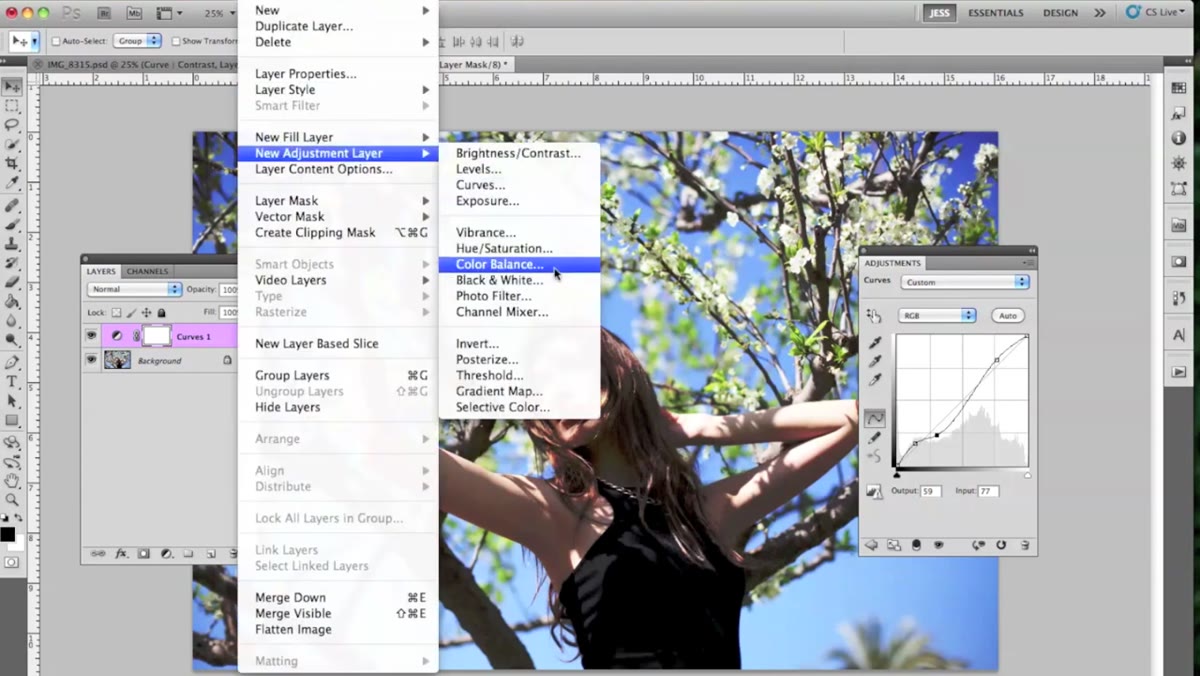This screenshot has width=1200, height=676.
Task: Toggle the clip-to-layer button in Adjustments panel
Action: (915, 545)
